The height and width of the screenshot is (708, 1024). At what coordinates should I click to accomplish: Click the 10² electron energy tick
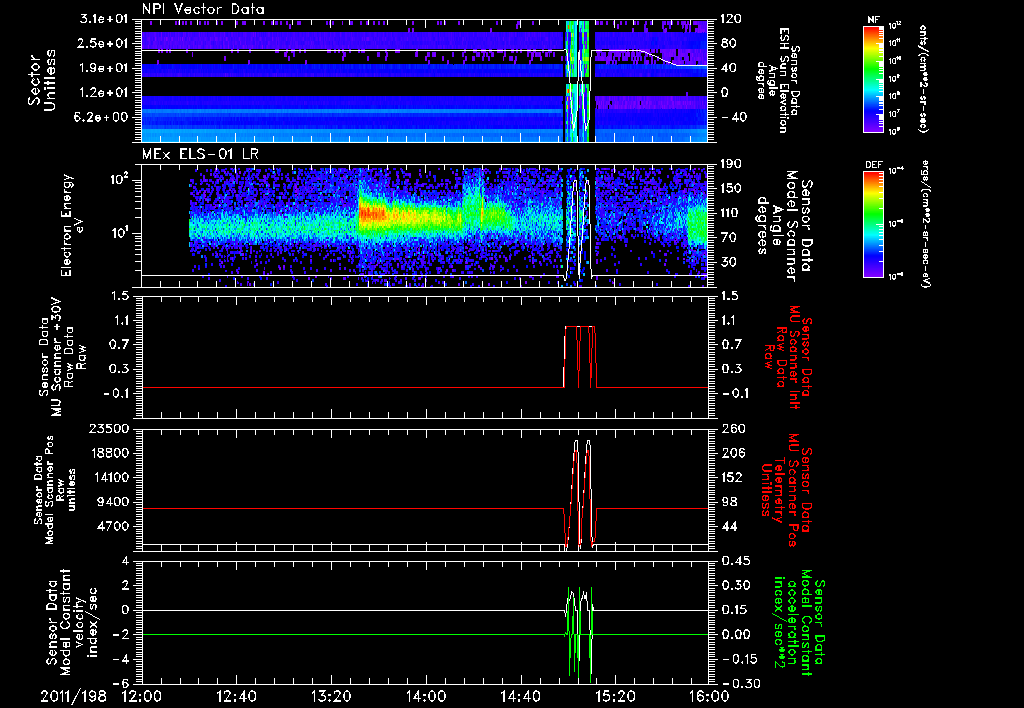(x=118, y=180)
